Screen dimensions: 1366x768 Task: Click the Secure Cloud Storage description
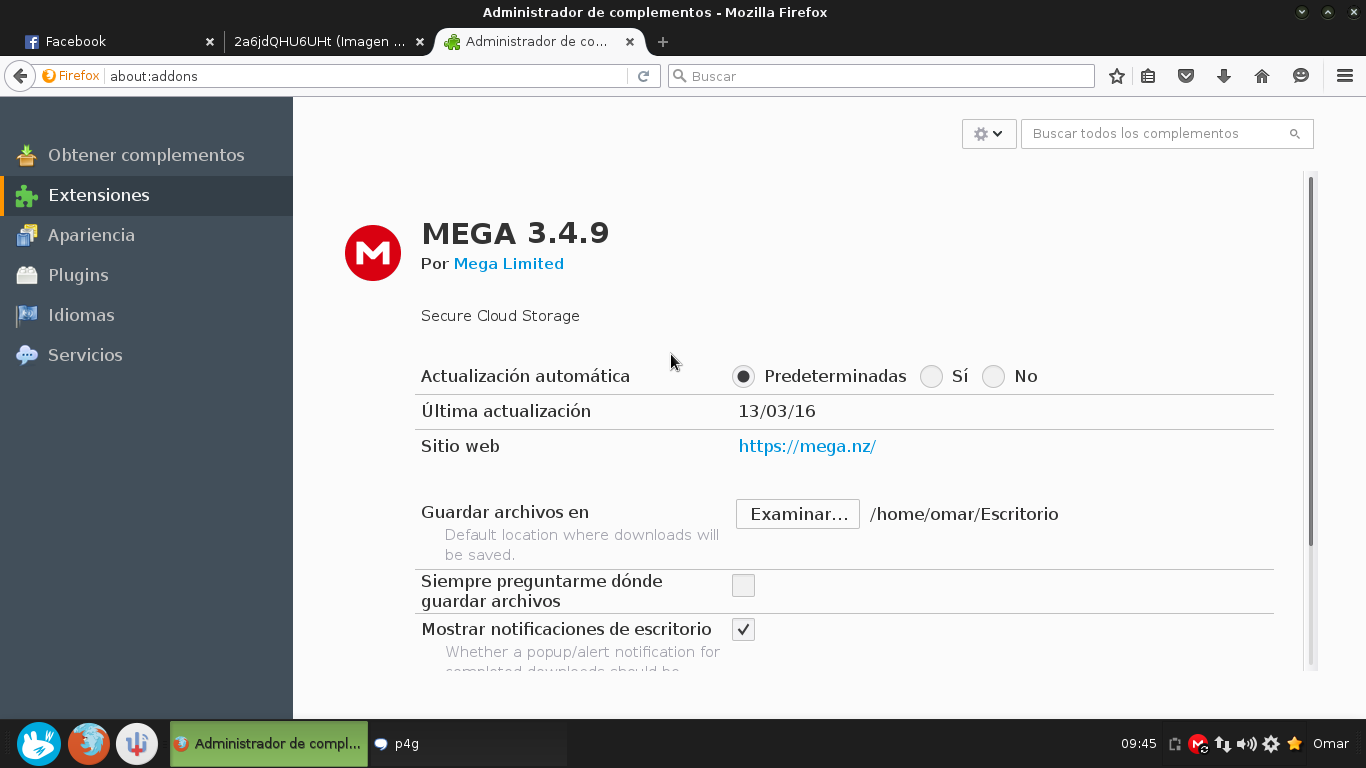point(500,316)
